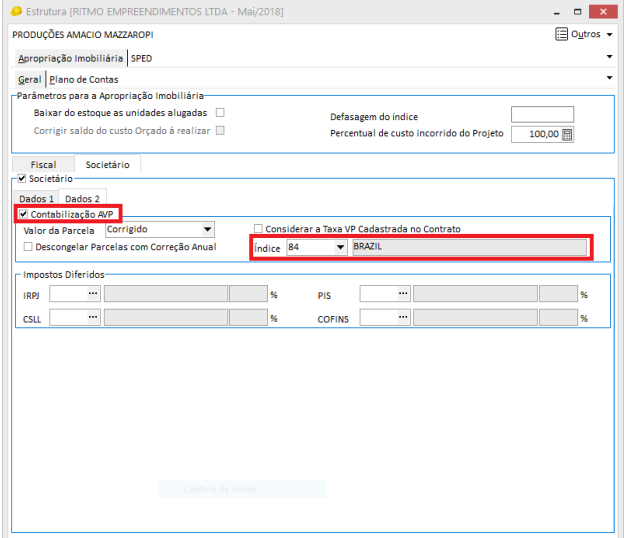The image size is (624, 538).
Task: Click the COFINS percentage field
Action: pyautogui.click(x=558, y=318)
